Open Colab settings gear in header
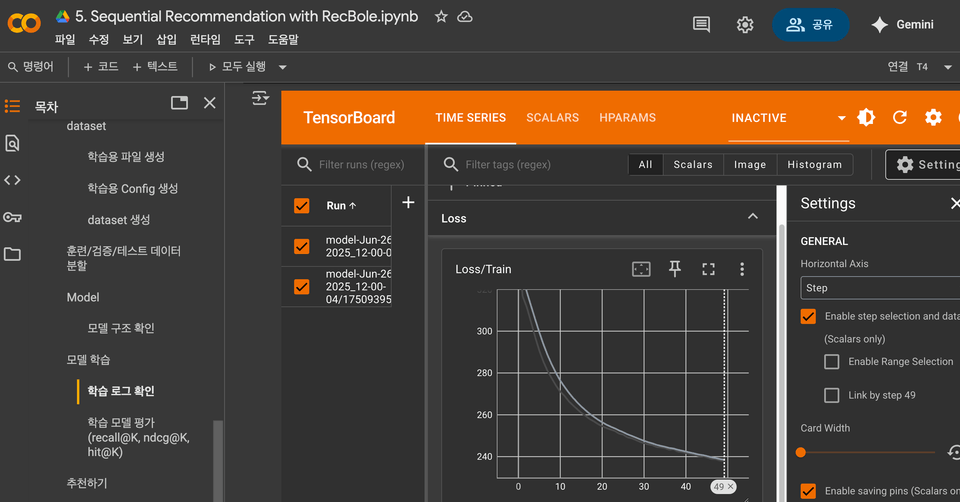 tap(744, 24)
